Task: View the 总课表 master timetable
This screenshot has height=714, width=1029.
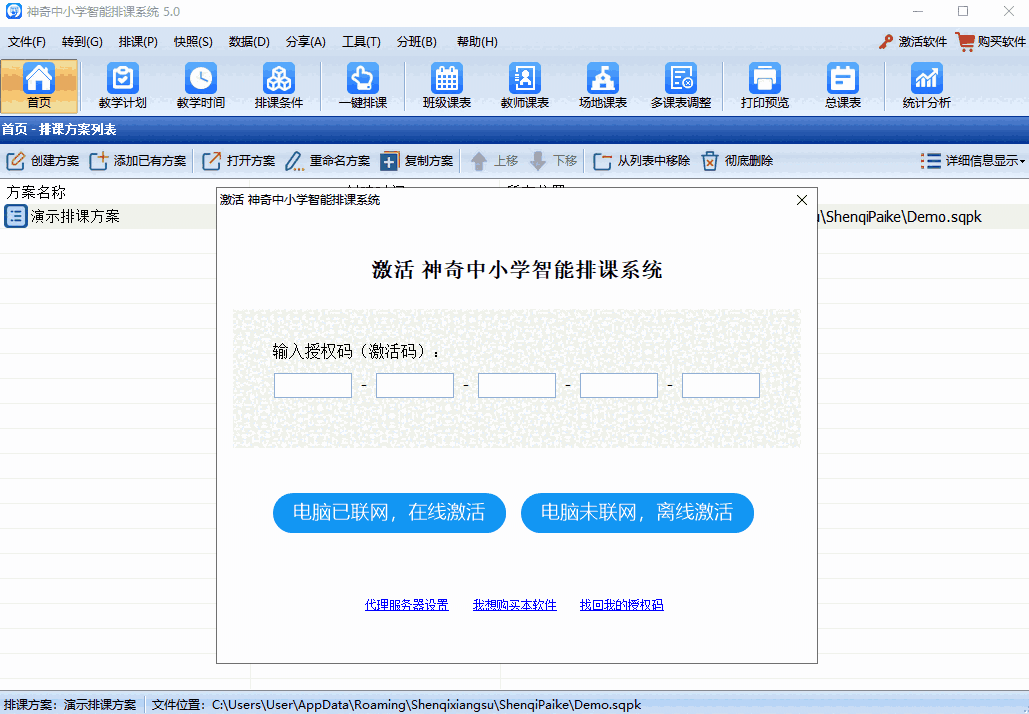Action: tap(843, 85)
